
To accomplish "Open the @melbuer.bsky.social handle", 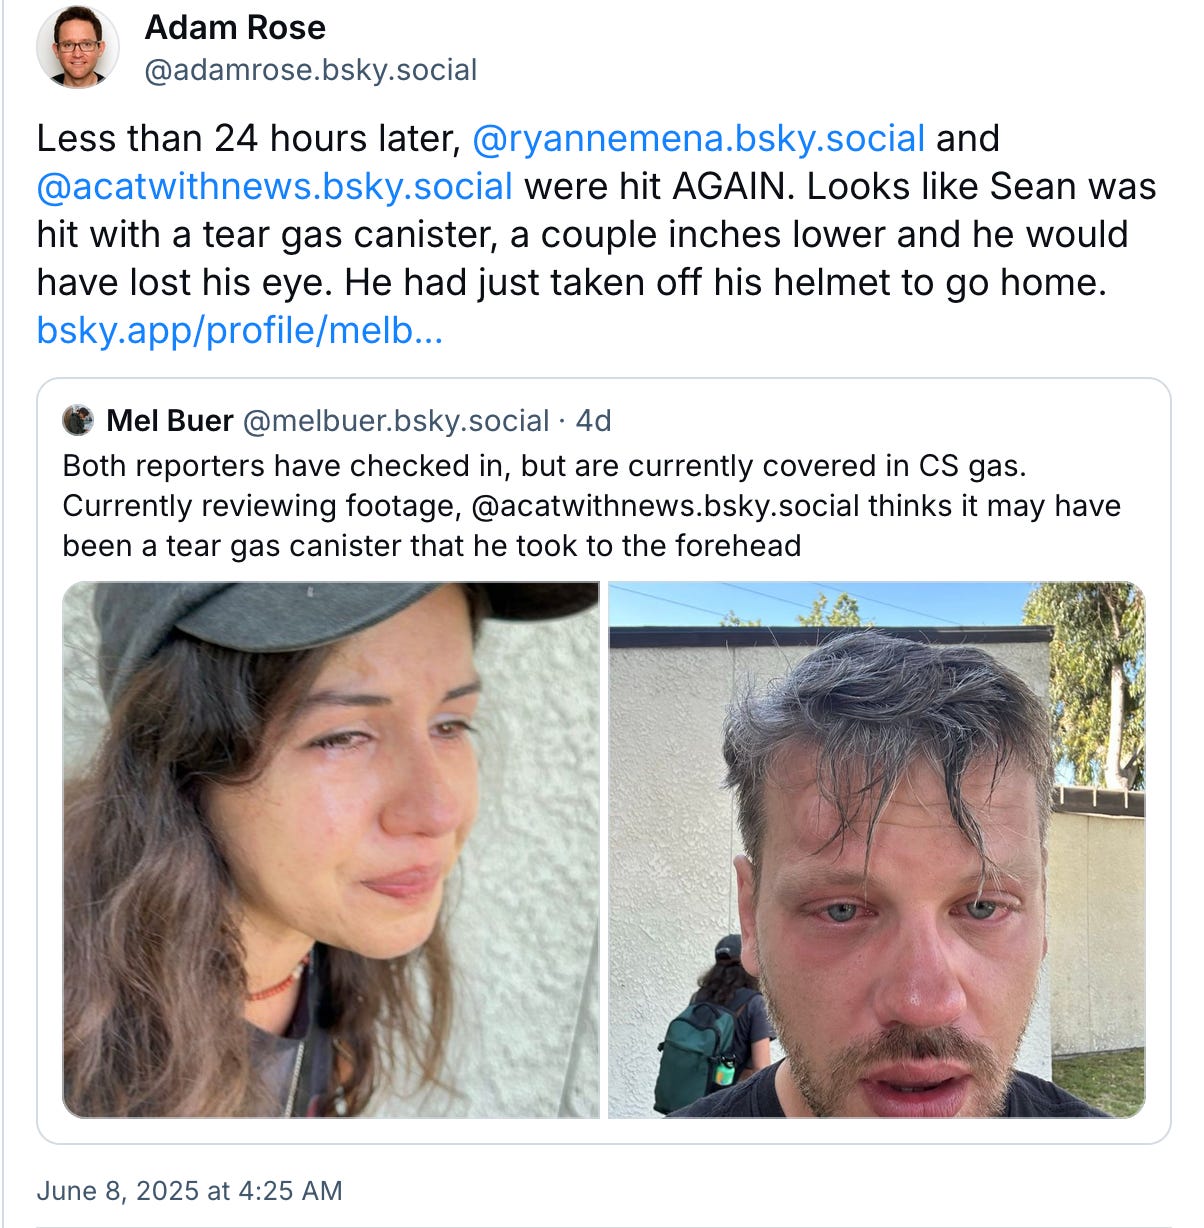I will tap(396, 421).
